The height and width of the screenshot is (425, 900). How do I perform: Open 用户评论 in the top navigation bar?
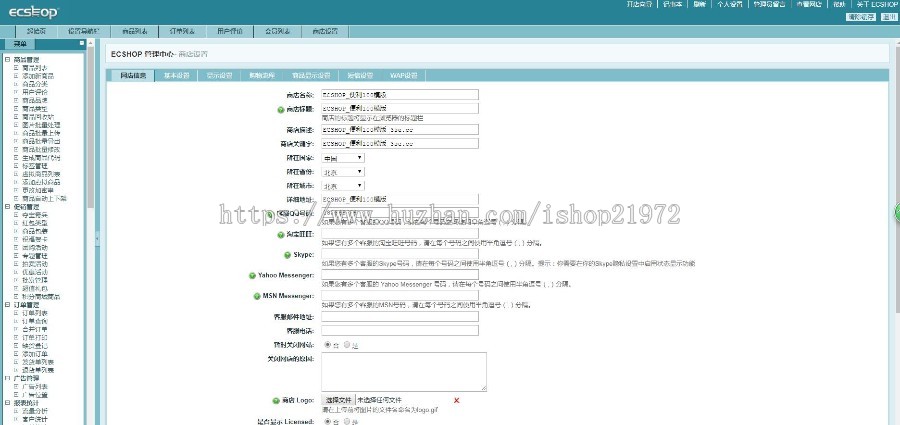(230, 31)
